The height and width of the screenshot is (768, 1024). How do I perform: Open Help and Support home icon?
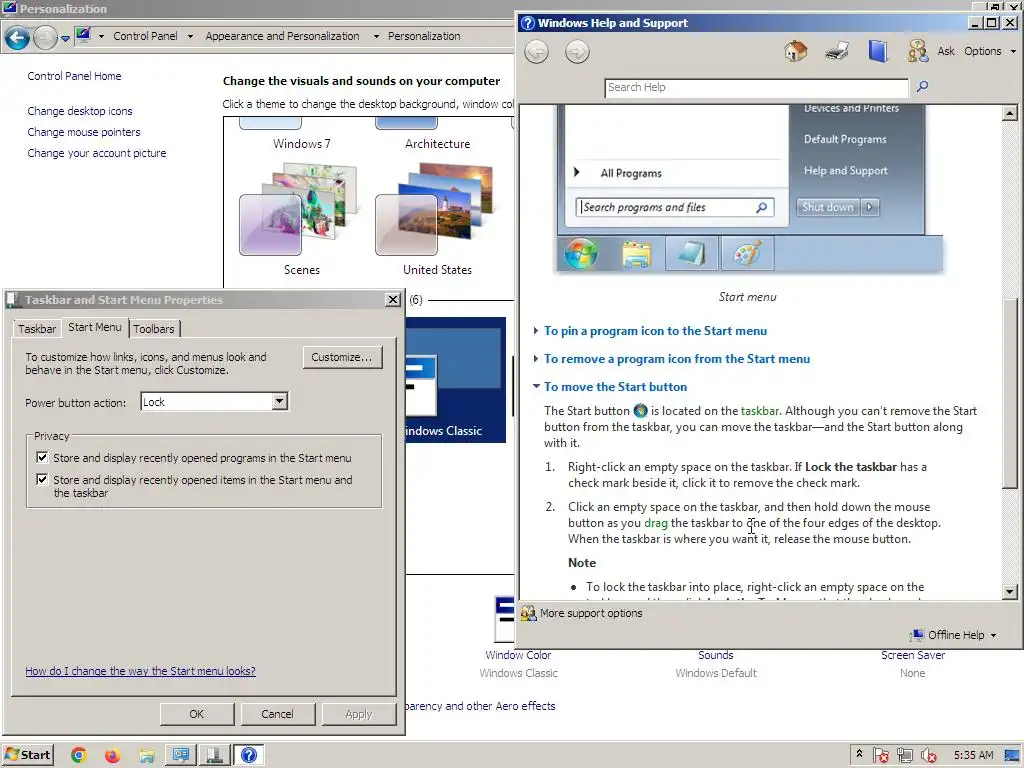click(795, 51)
